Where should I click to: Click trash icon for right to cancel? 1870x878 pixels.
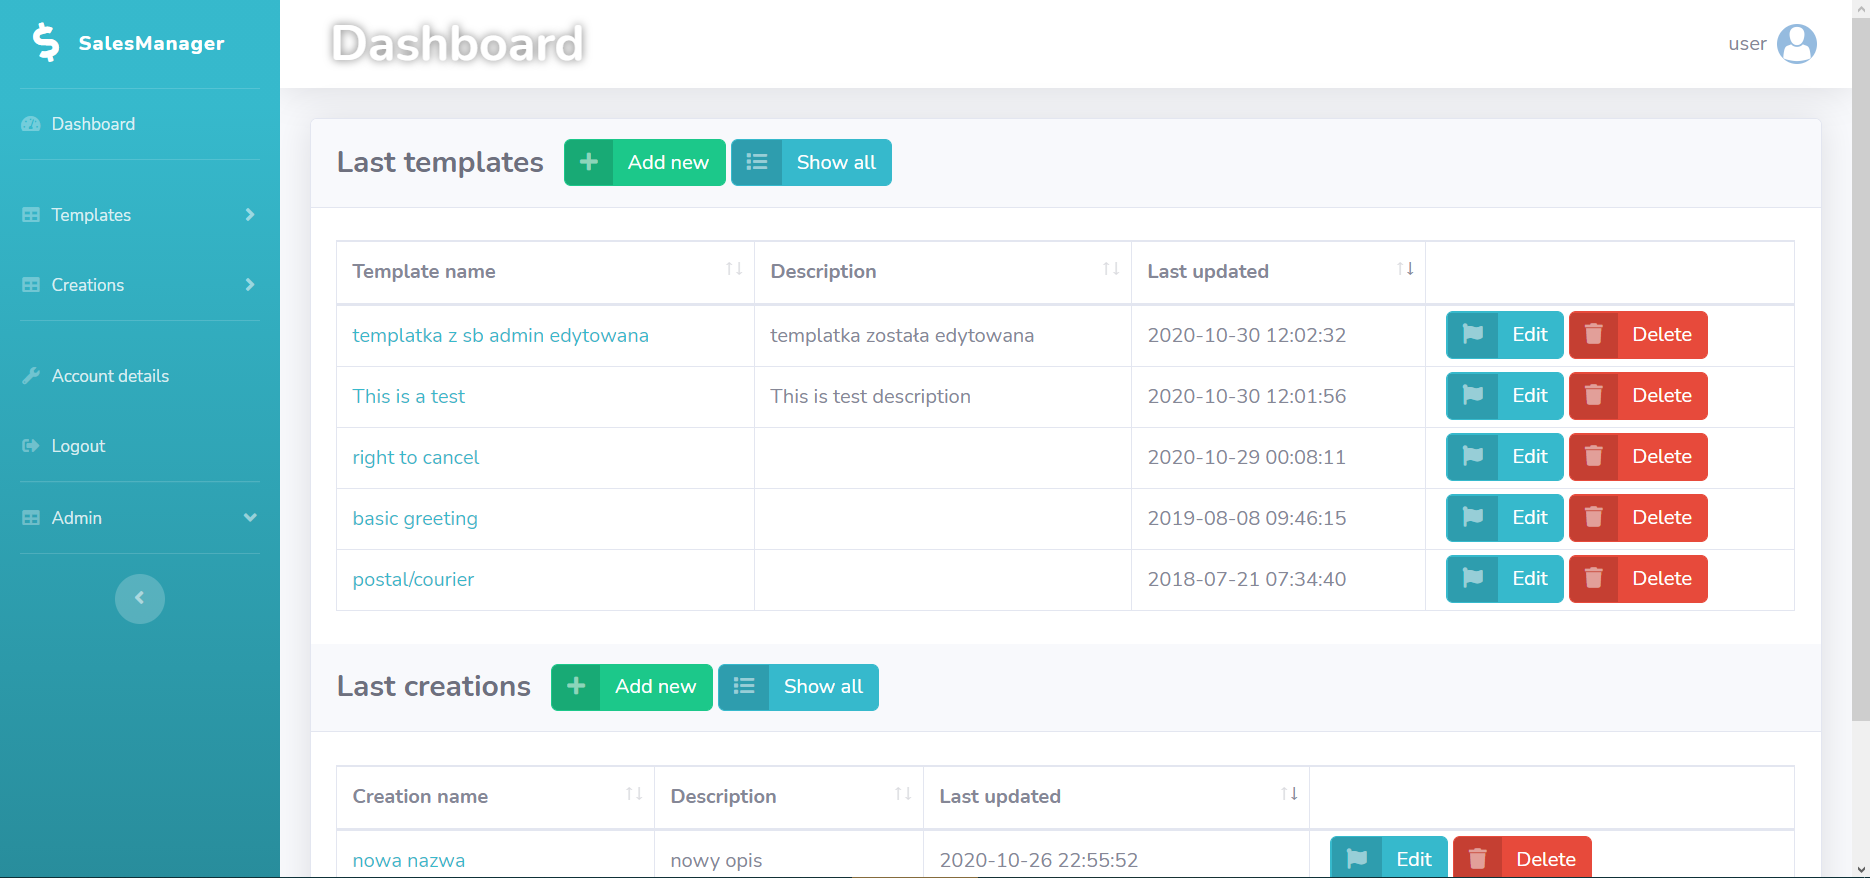click(1594, 457)
